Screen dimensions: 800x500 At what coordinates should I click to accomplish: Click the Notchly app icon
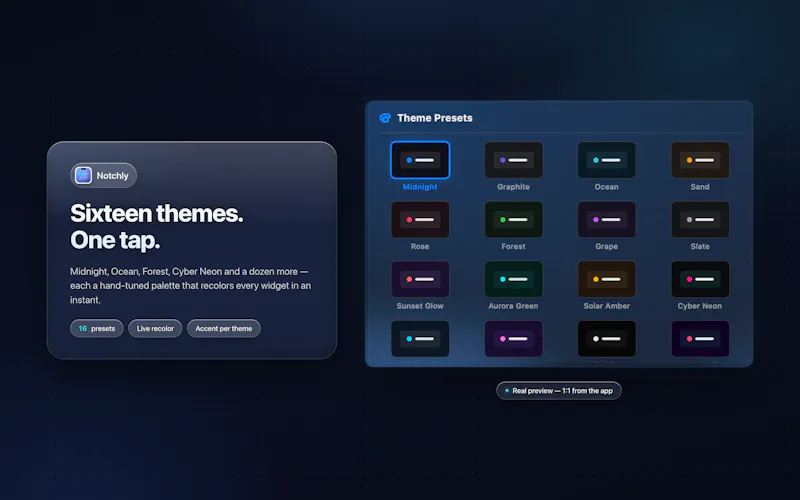pos(83,176)
